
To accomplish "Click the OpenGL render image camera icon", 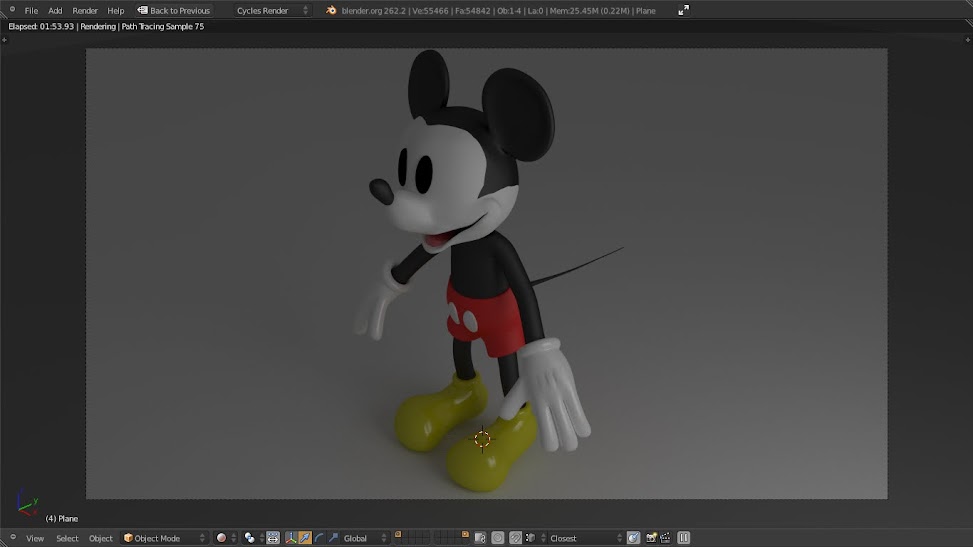I will (x=651, y=538).
